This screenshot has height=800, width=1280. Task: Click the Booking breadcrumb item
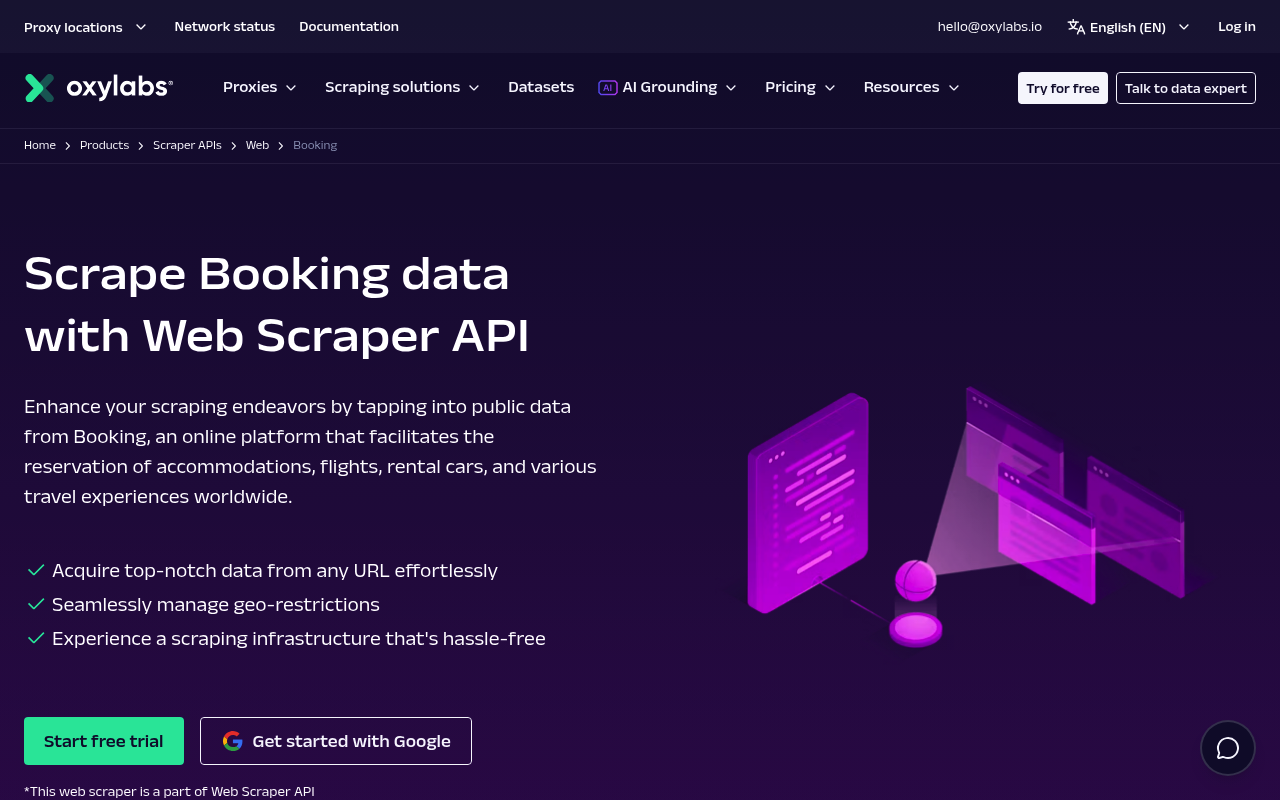click(315, 145)
